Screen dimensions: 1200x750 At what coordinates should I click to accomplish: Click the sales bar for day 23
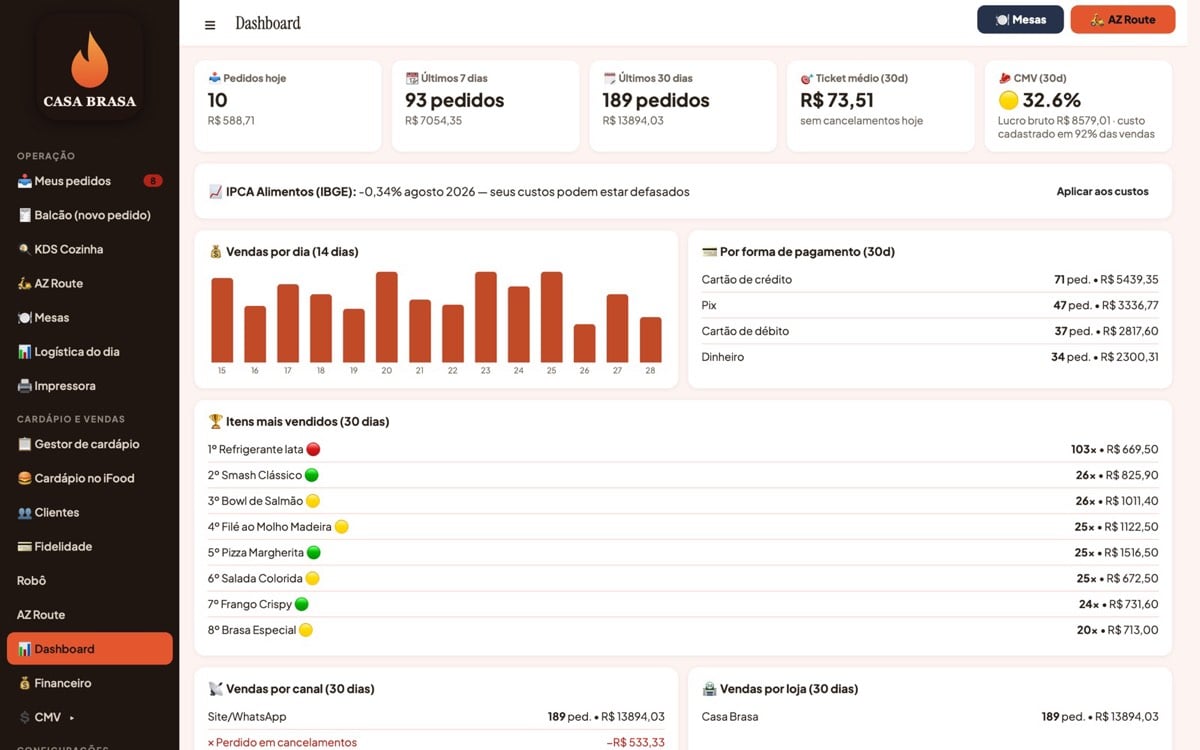click(x=486, y=317)
